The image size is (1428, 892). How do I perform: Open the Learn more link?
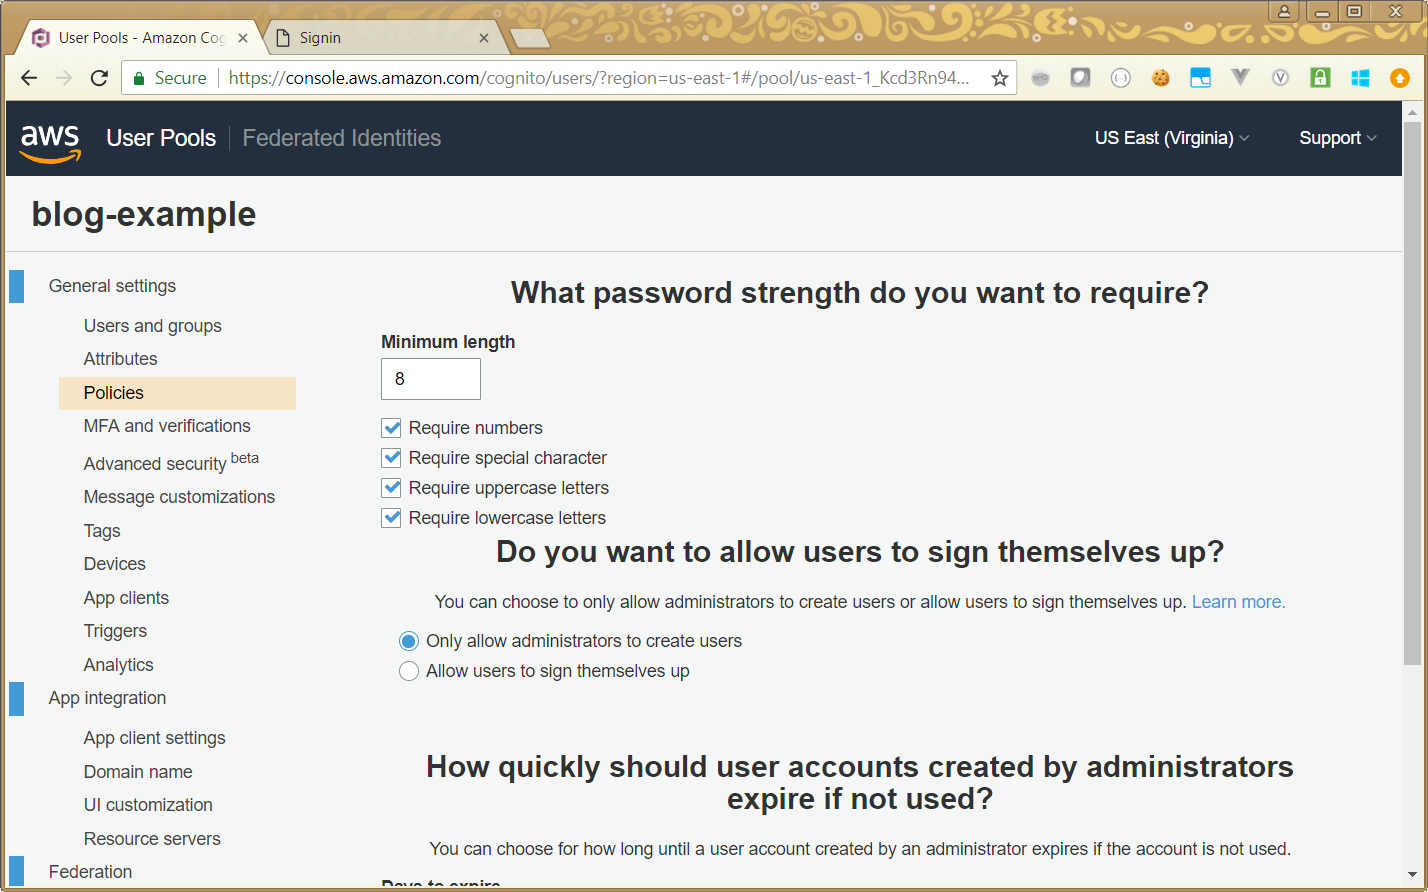[1238, 602]
